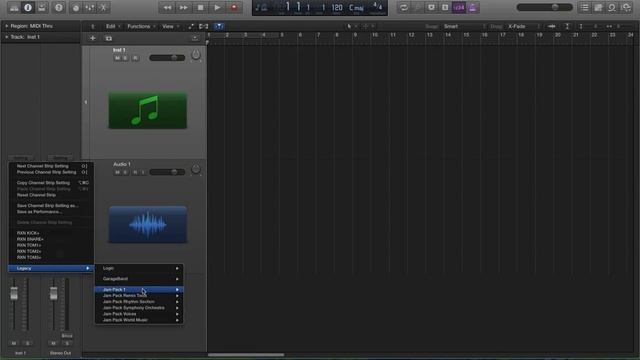Toggle Solo mode in control bar
The height and width of the screenshot is (360, 640).
[445, 7]
